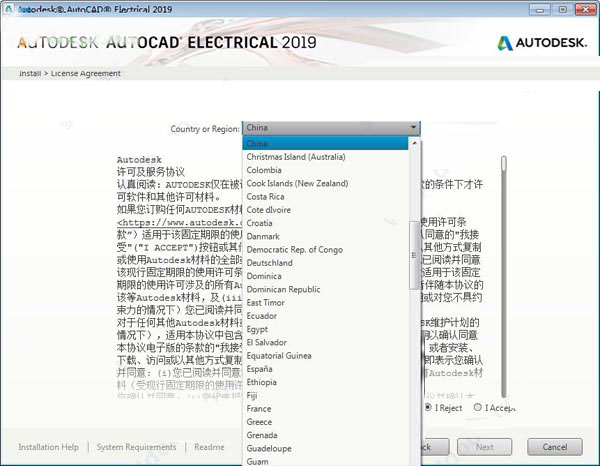Viewport: 600px width, 466px height.
Task: Select East Timor from the list
Action: (326, 303)
